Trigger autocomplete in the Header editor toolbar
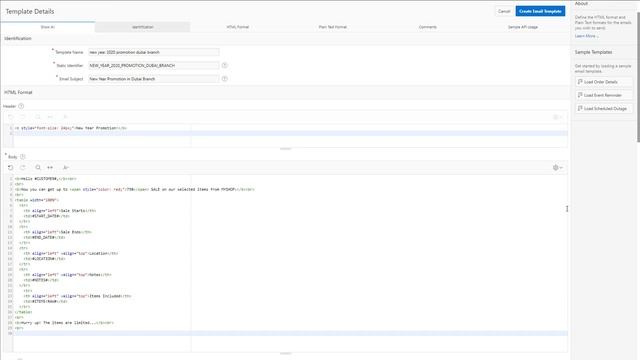Screen dimensions: 640x360 tap(66, 117)
